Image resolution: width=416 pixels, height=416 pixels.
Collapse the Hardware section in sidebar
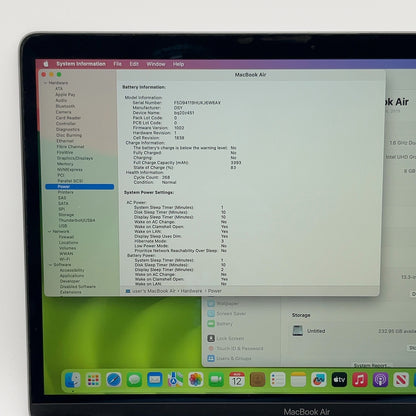tap(46, 83)
